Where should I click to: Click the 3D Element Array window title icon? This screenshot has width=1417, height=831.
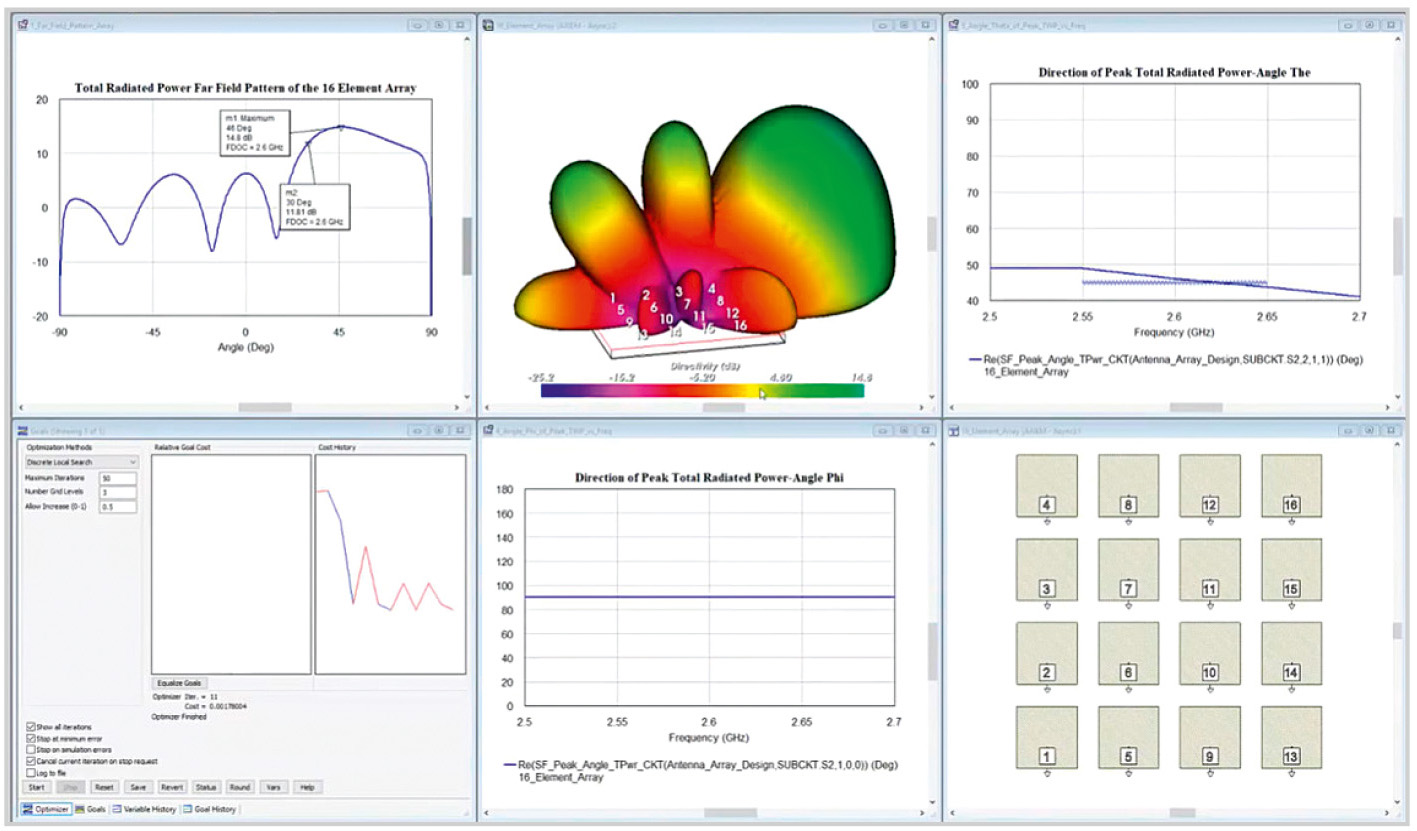coord(489,24)
